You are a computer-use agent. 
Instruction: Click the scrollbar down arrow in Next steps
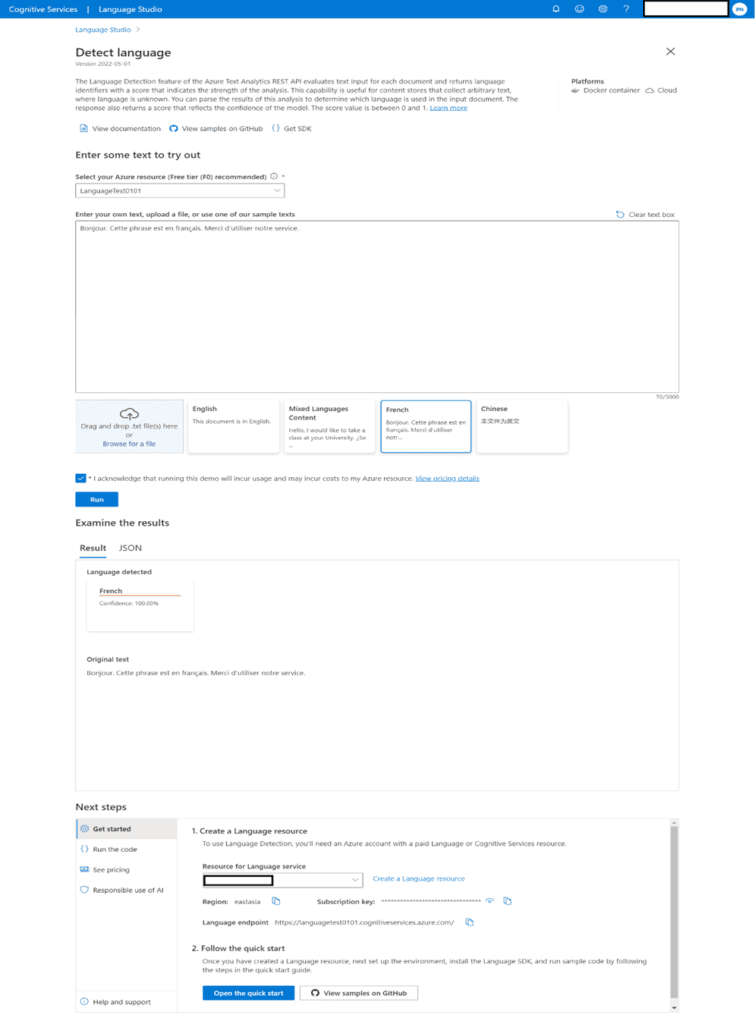(x=674, y=1008)
